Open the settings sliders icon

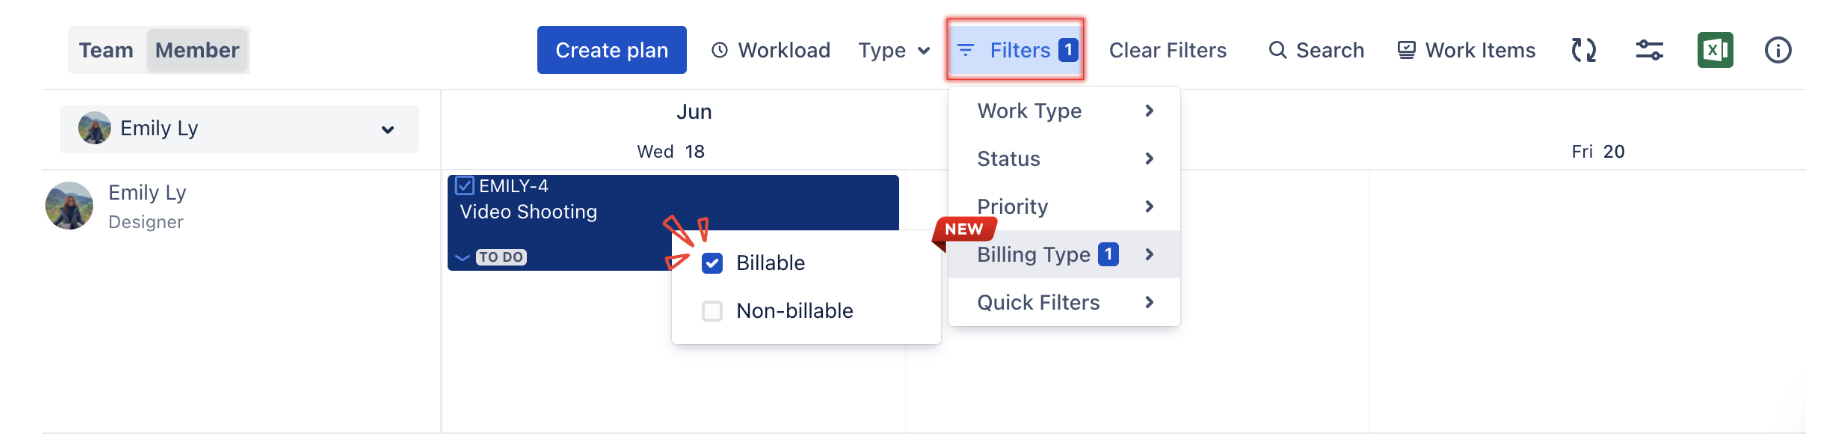[x=1649, y=50]
